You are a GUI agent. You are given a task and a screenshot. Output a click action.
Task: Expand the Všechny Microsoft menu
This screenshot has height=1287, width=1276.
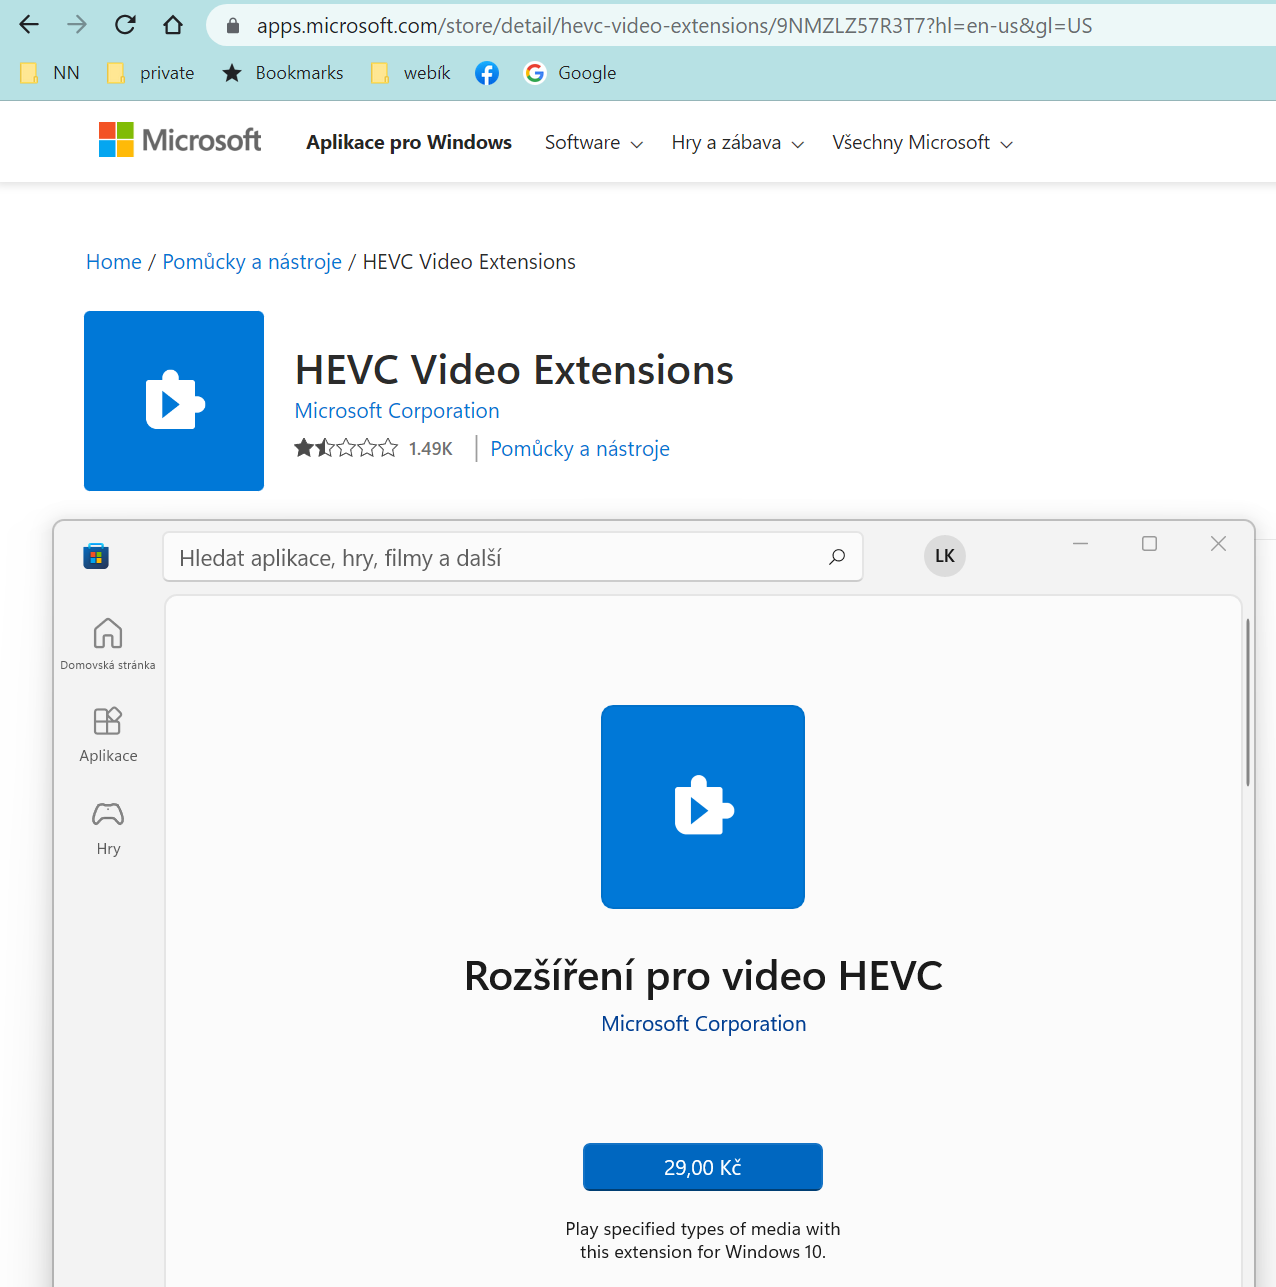point(922,143)
